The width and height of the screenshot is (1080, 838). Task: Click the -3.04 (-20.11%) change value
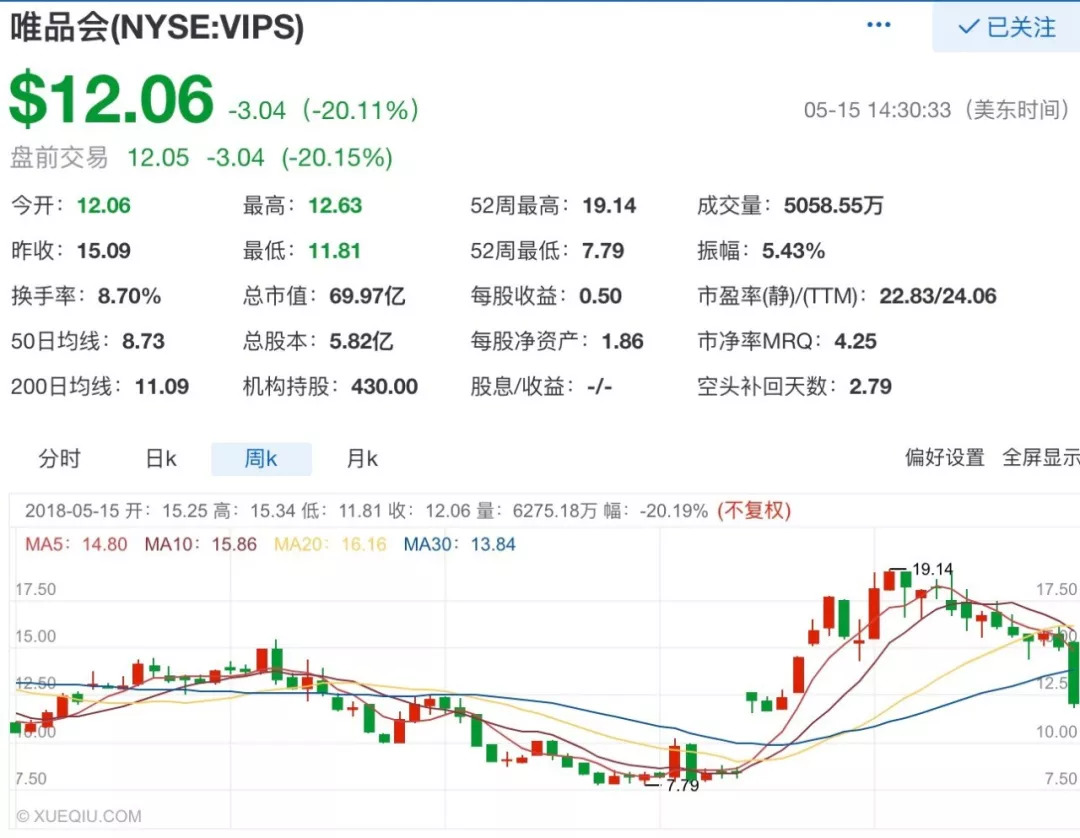coord(324,110)
